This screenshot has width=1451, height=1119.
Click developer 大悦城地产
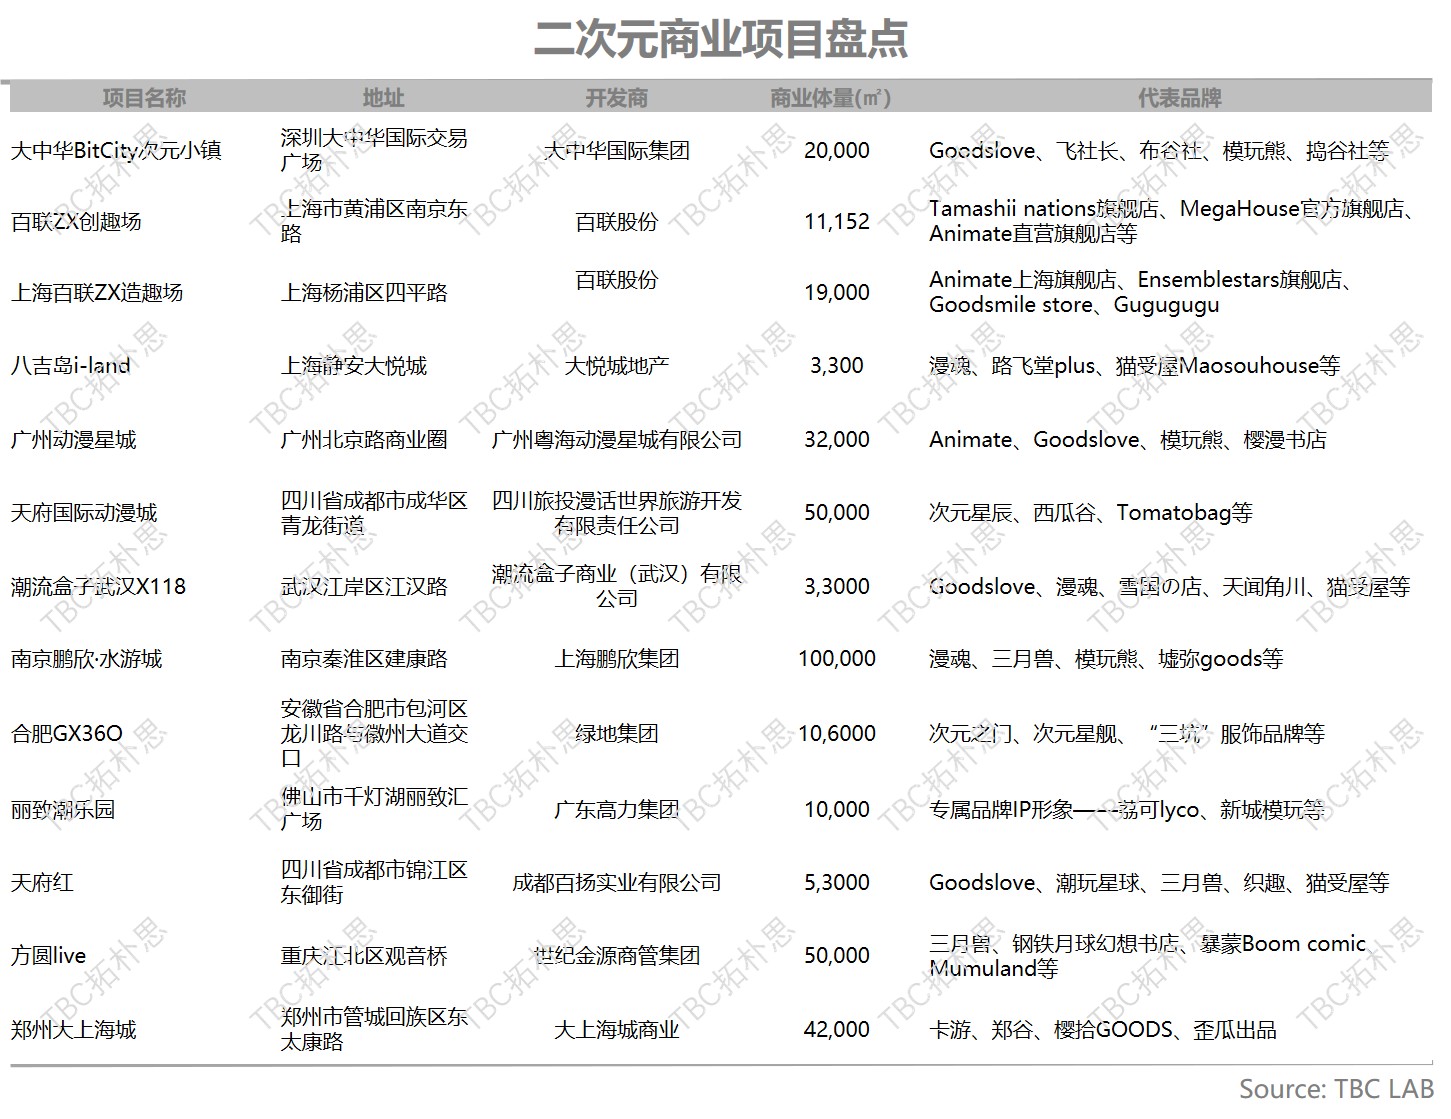tap(617, 366)
